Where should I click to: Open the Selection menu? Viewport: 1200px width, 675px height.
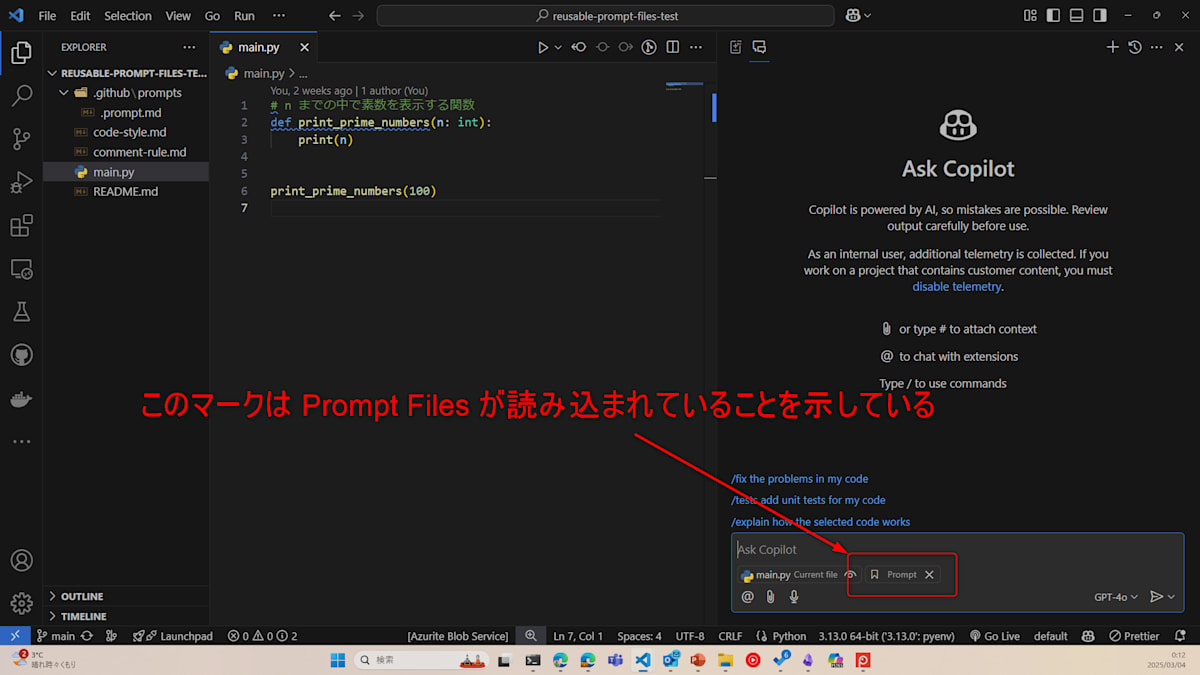[x=128, y=16]
